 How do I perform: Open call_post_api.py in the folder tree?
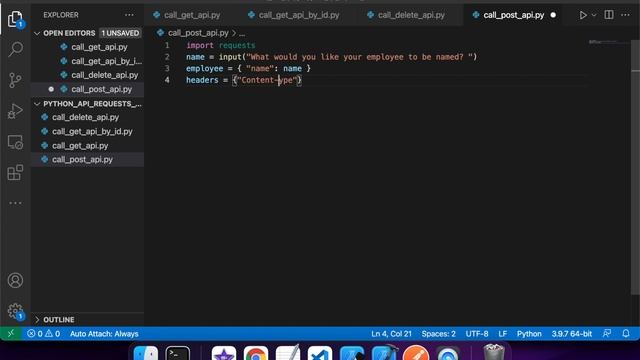(82, 160)
